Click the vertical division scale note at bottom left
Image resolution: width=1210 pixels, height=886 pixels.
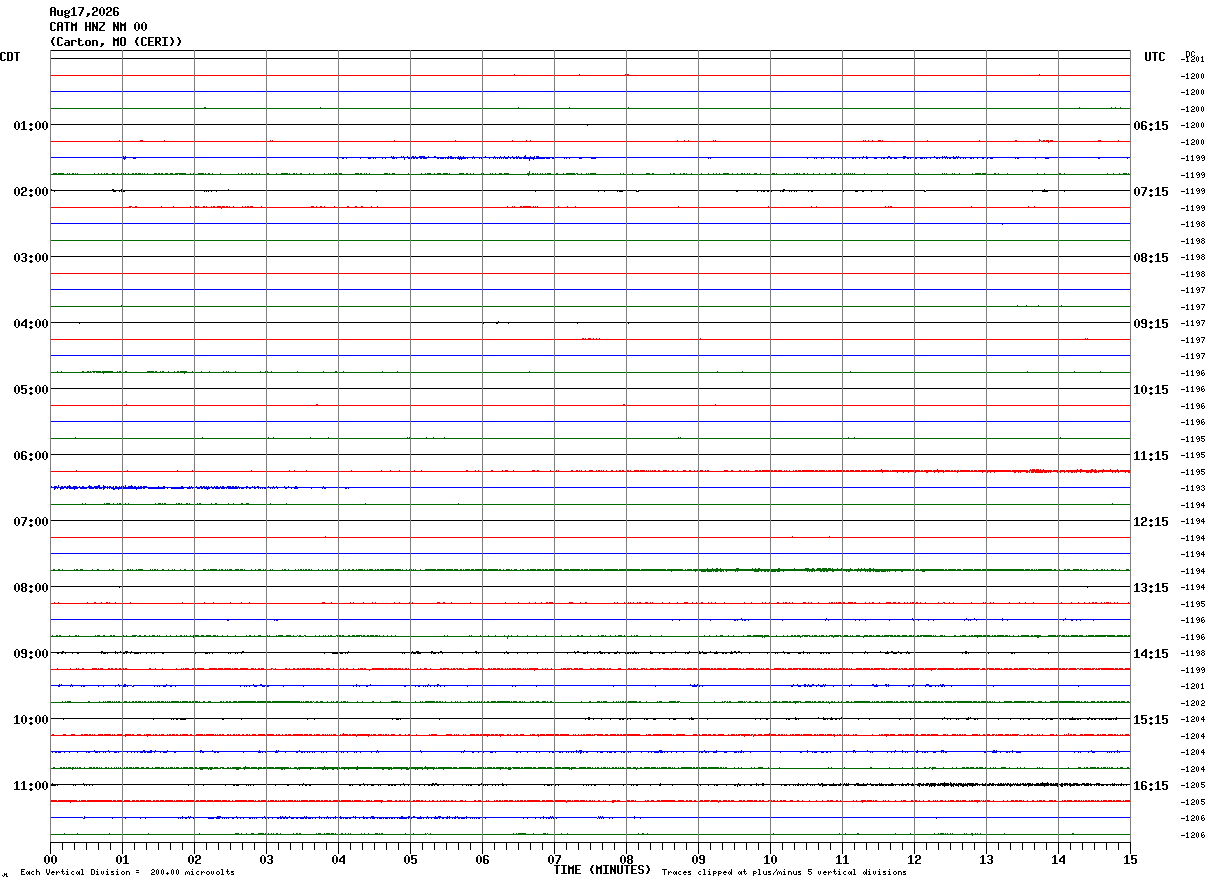point(127,873)
